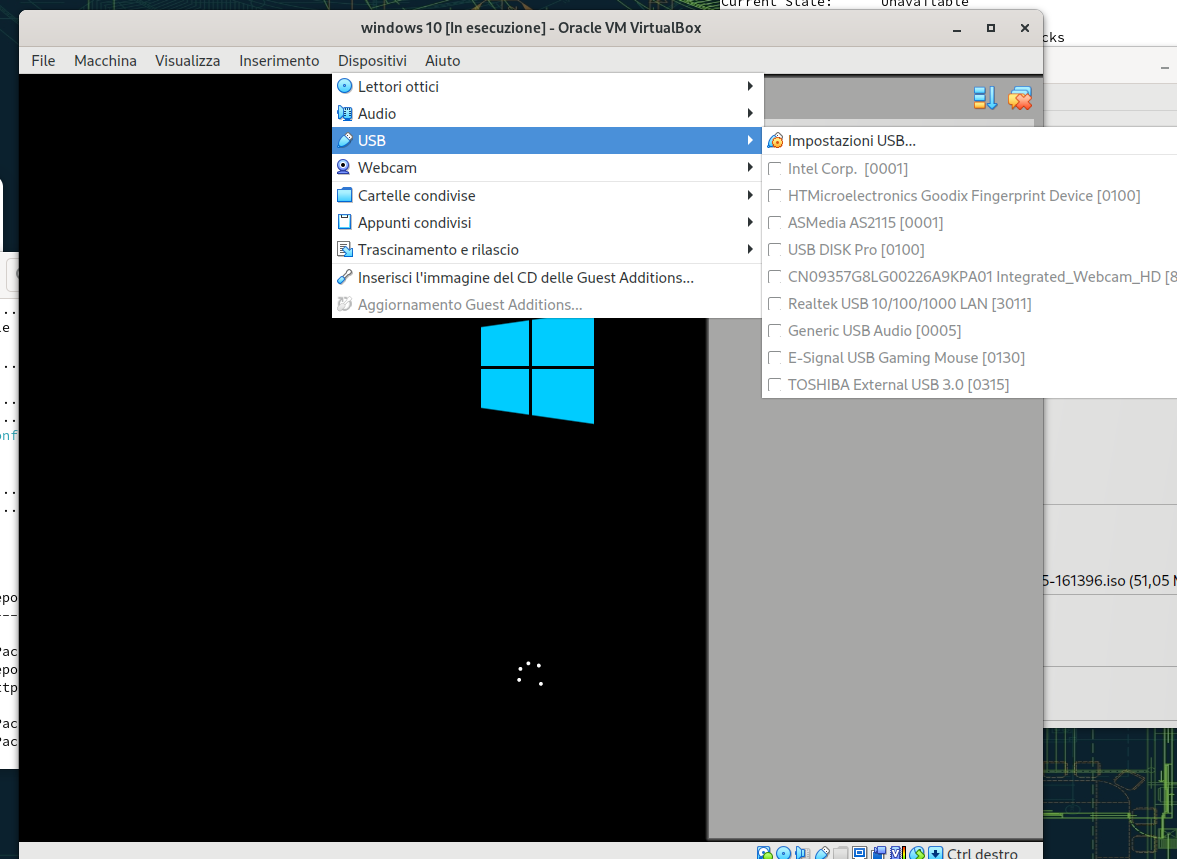The image size is (1177, 859).
Task: Click the Aggiornamento Guest Additions entry
Action: (547, 304)
